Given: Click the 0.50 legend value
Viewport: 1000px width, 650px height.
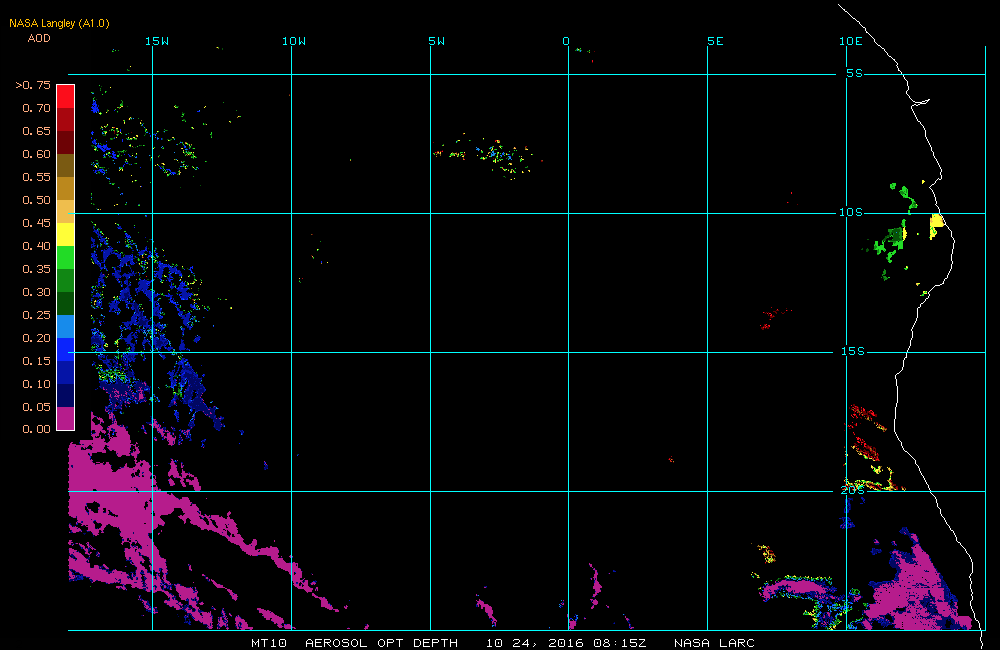Looking at the screenshot, I should (x=36, y=200).
